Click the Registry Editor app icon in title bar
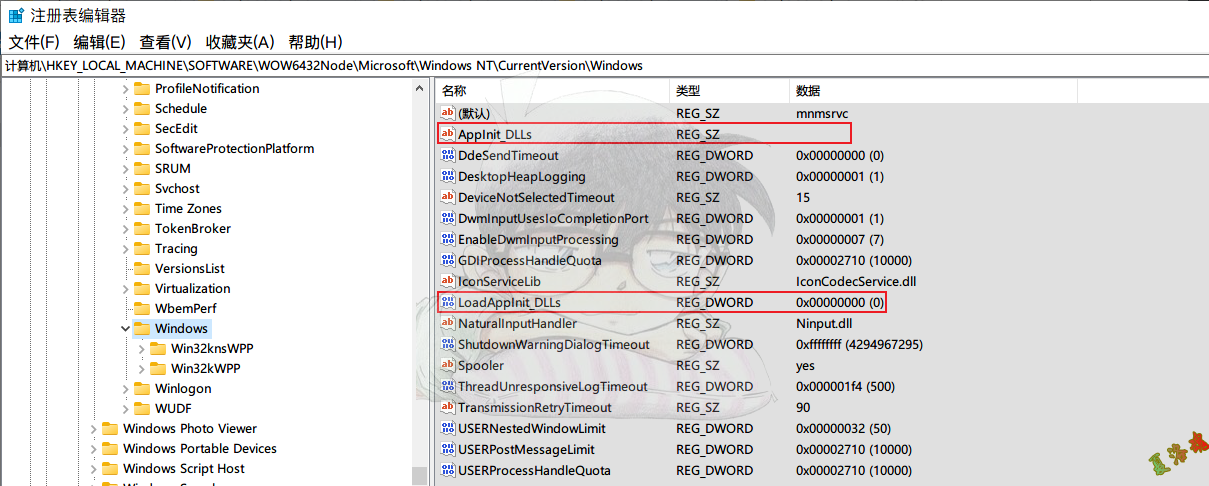The width and height of the screenshot is (1209, 486). pos(16,16)
